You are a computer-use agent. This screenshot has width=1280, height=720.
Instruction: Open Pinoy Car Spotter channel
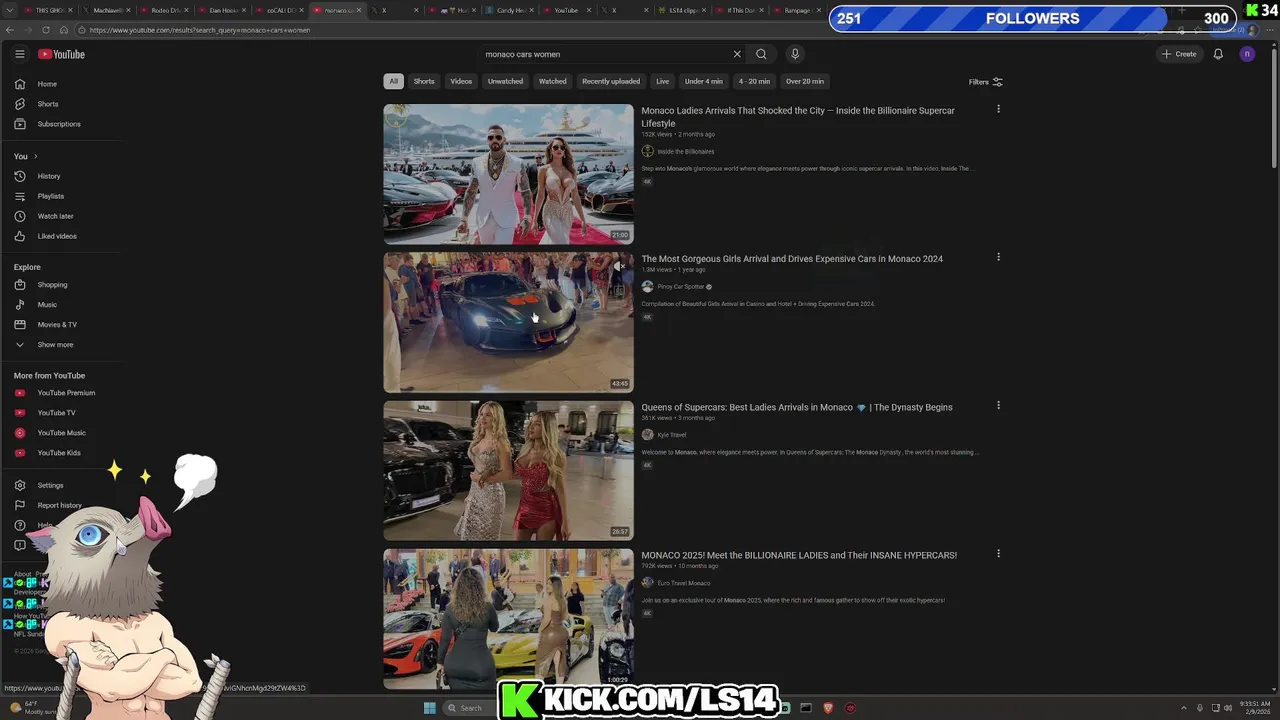pyautogui.click(x=681, y=287)
